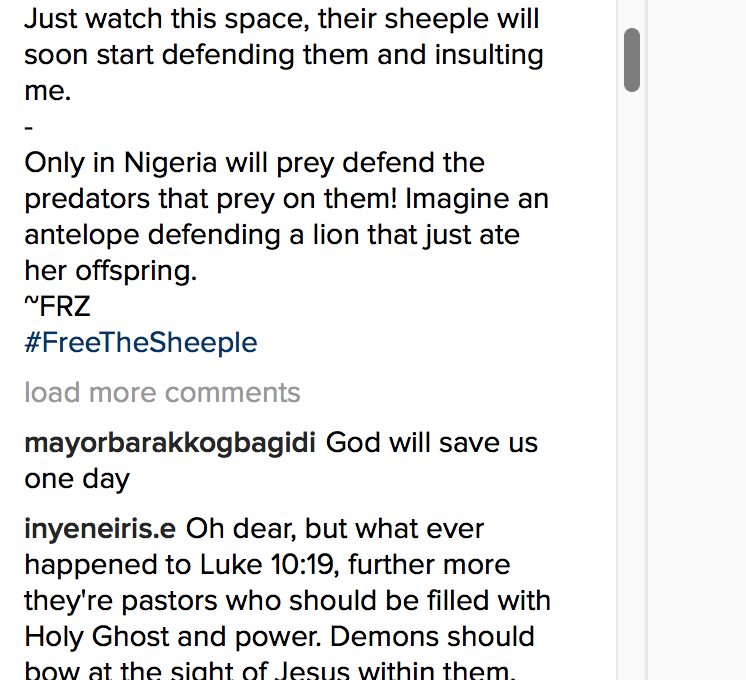Open mayorbarakkogbagidi's profile
Viewport: 746px width, 680px height.
(169, 442)
